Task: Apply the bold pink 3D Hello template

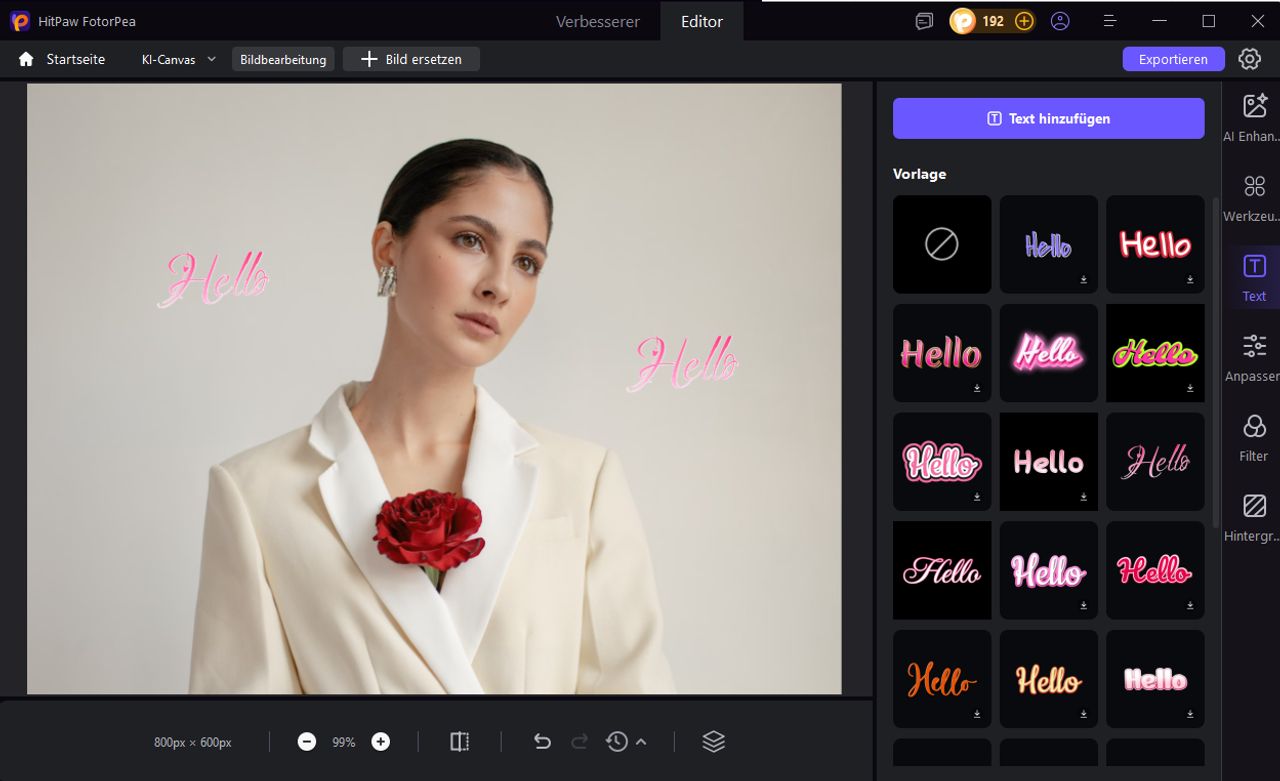Action: click(942, 353)
